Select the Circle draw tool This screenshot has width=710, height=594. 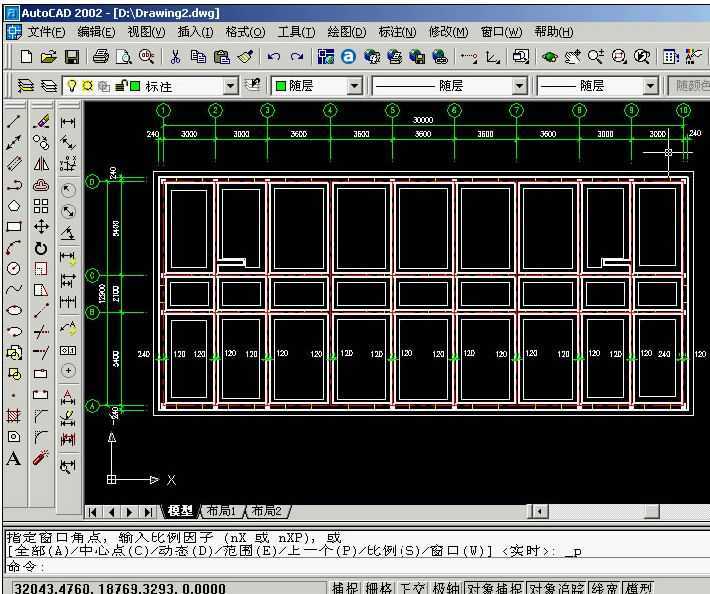[x=14, y=268]
